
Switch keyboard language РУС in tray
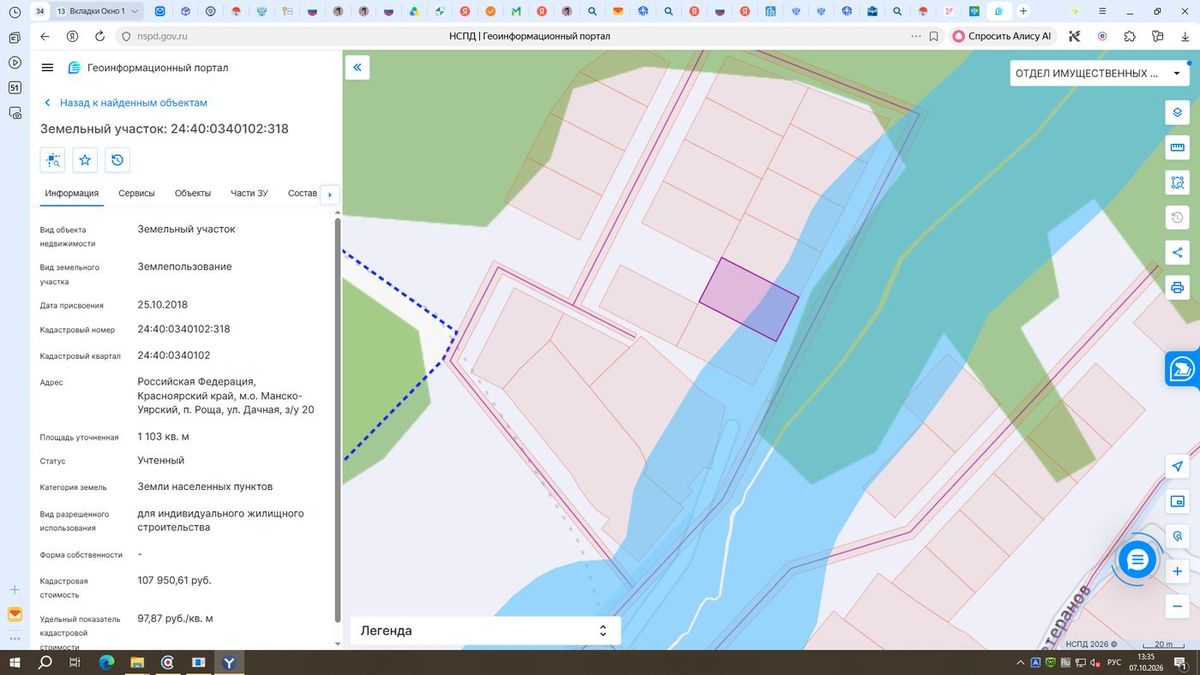1113,663
